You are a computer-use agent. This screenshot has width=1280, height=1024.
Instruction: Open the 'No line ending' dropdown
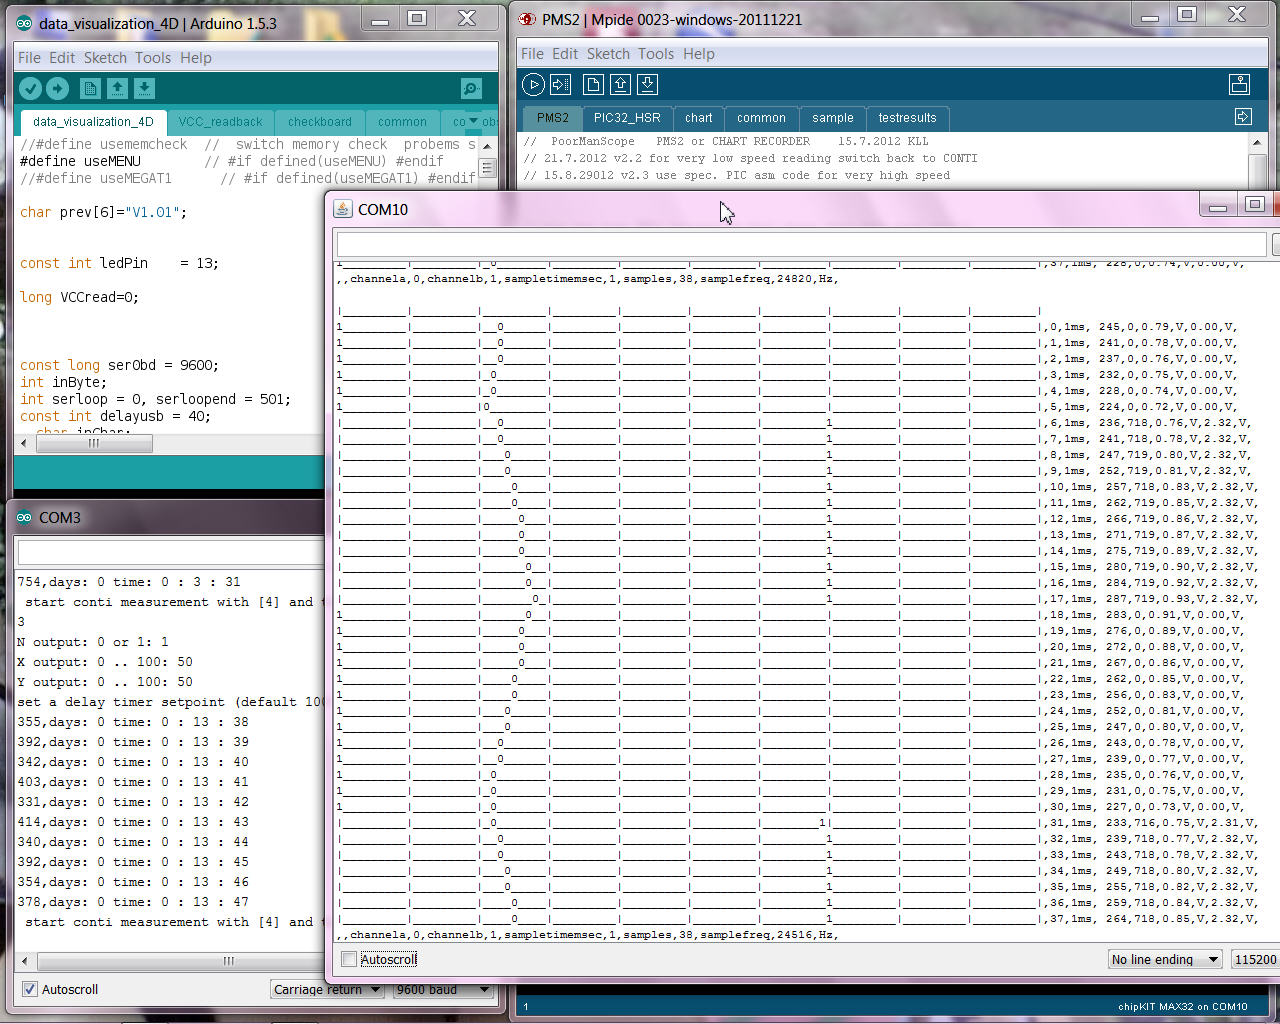[1165, 959]
